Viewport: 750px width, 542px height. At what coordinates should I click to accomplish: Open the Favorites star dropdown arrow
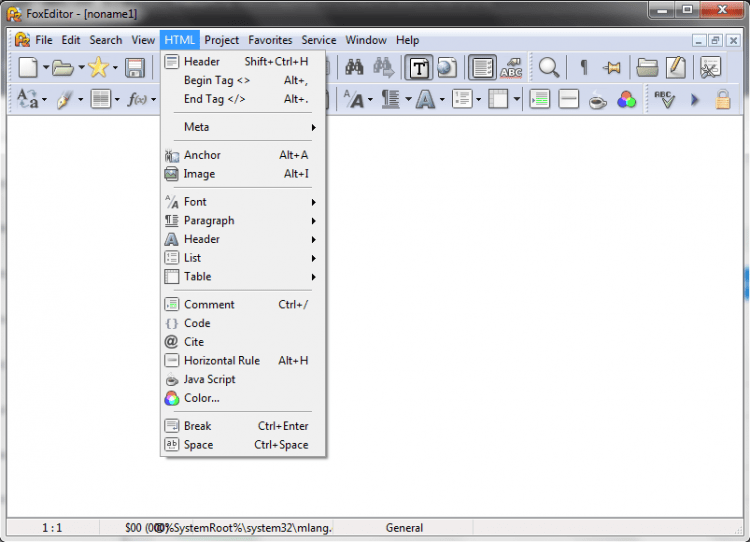tap(115, 67)
